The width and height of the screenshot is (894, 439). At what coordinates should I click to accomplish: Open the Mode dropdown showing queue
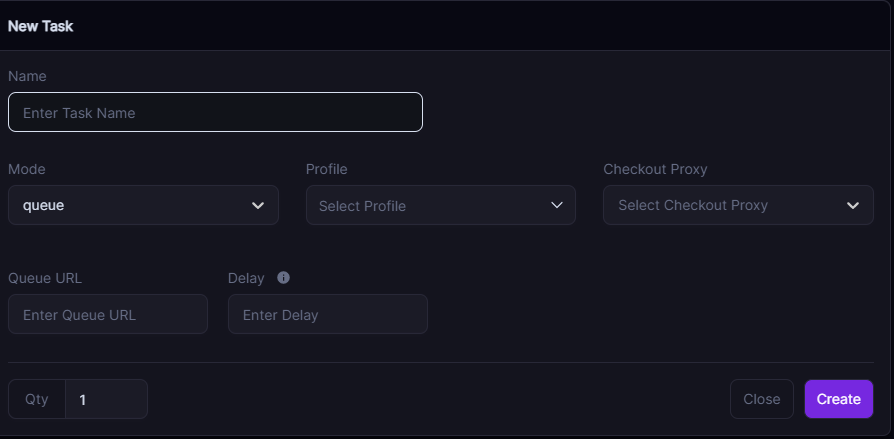143,205
